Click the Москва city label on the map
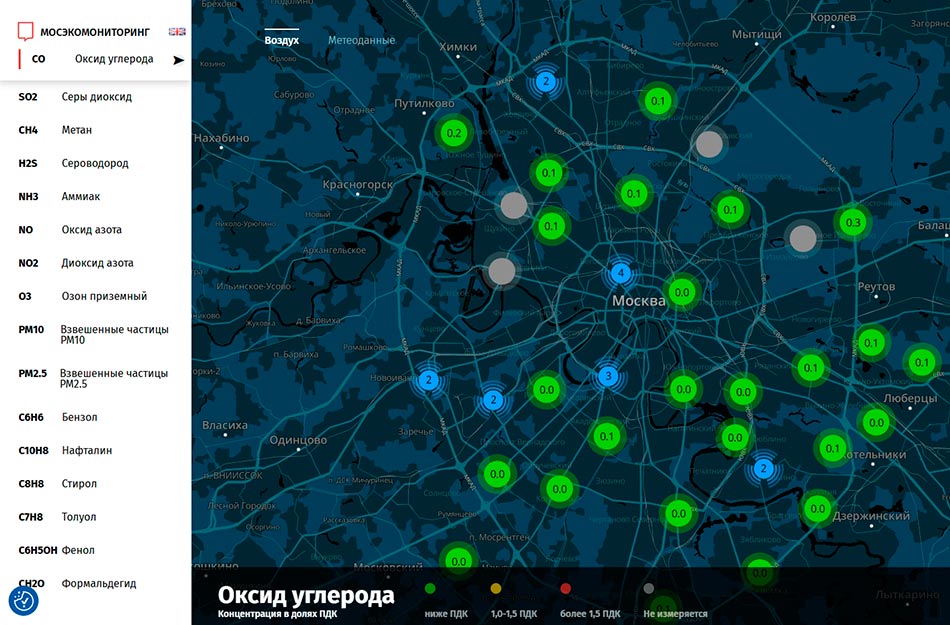The height and width of the screenshot is (625, 950). coord(638,301)
